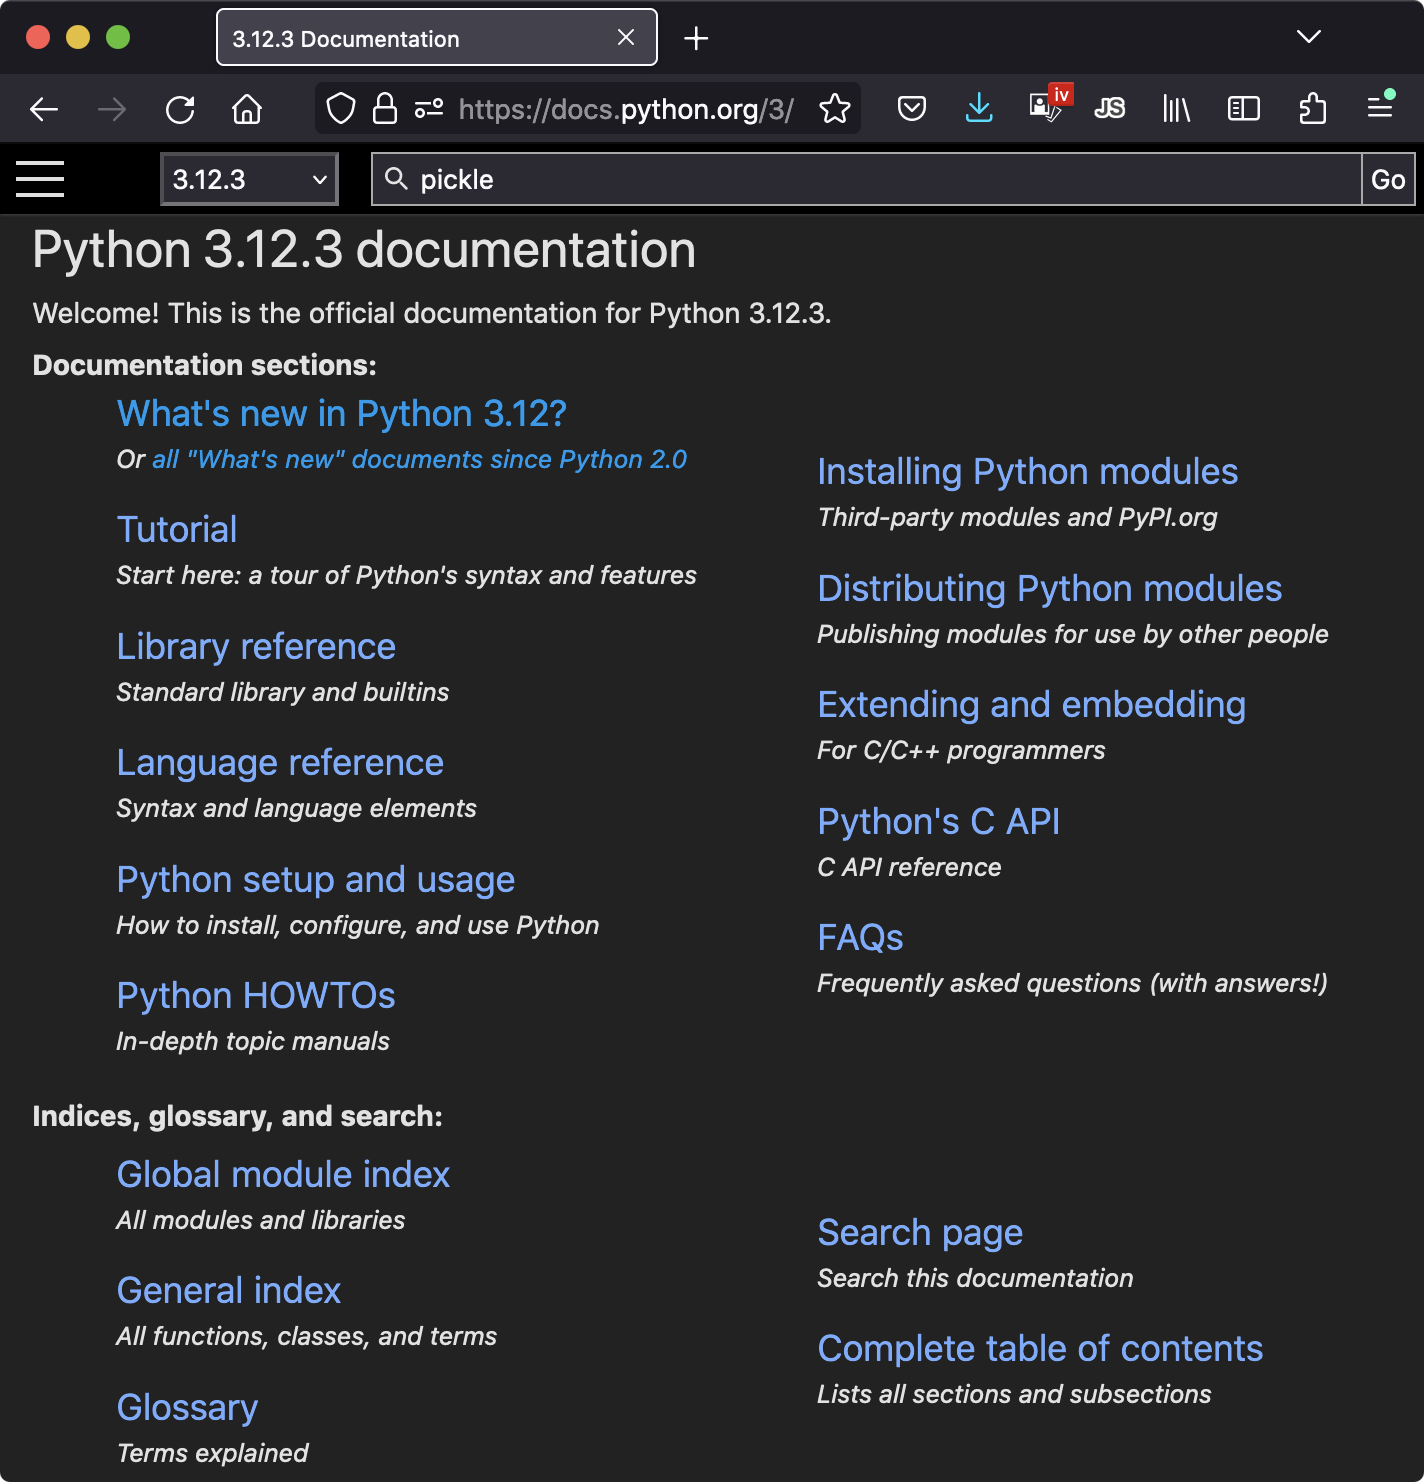Open the Downloads panel icon
Screen dimensions: 1424x1482
point(979,108)
